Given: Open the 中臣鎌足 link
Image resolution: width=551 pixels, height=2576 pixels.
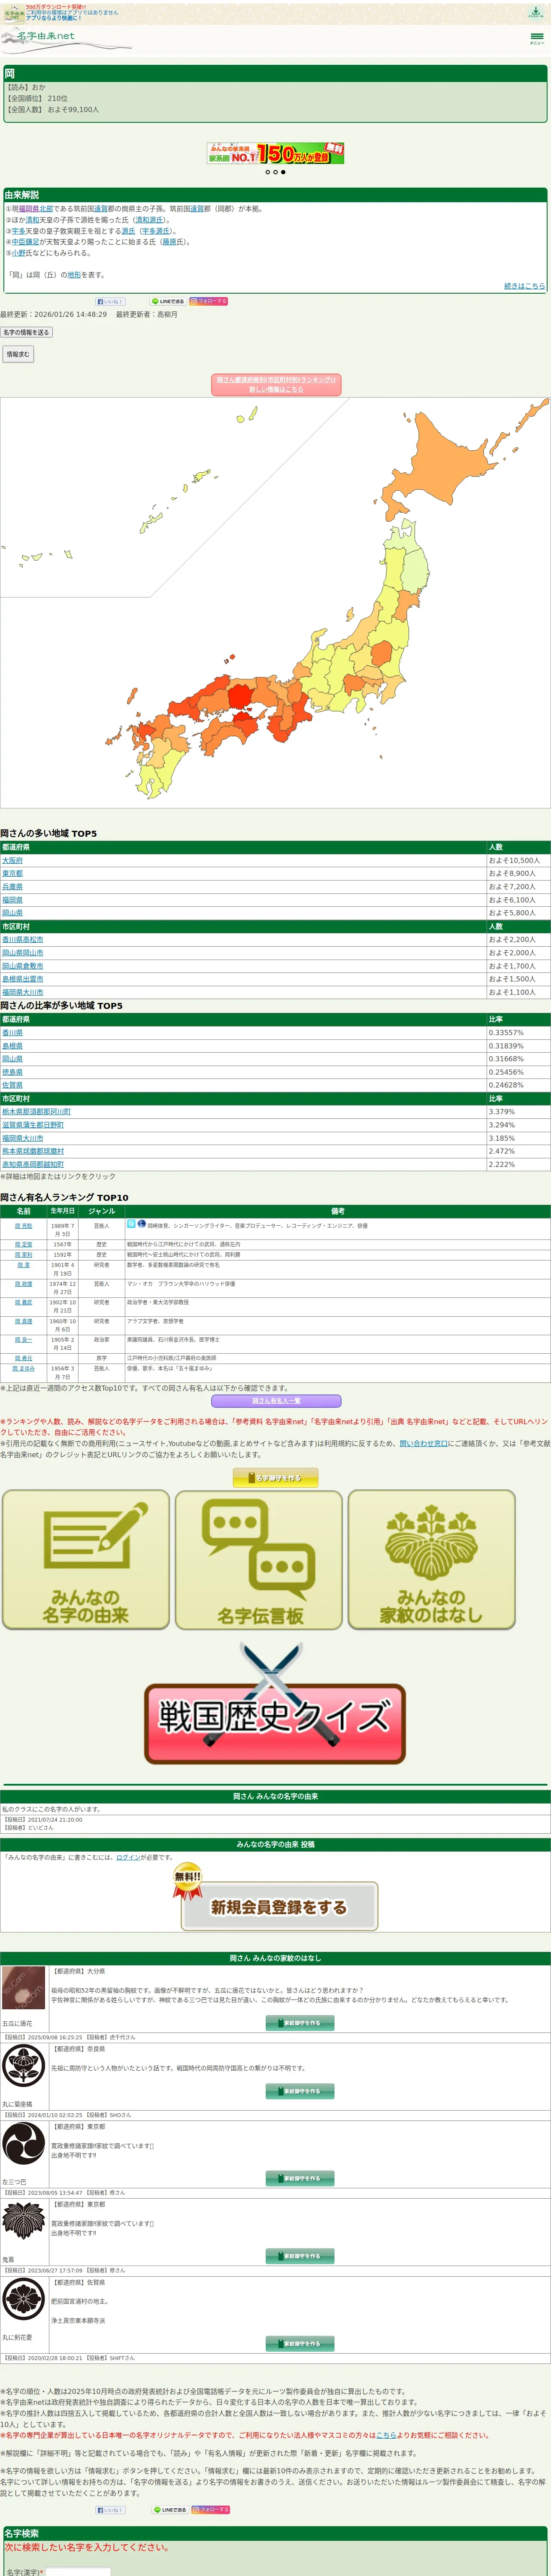Looking at the screenshot, I should click(x=25, y=242).
